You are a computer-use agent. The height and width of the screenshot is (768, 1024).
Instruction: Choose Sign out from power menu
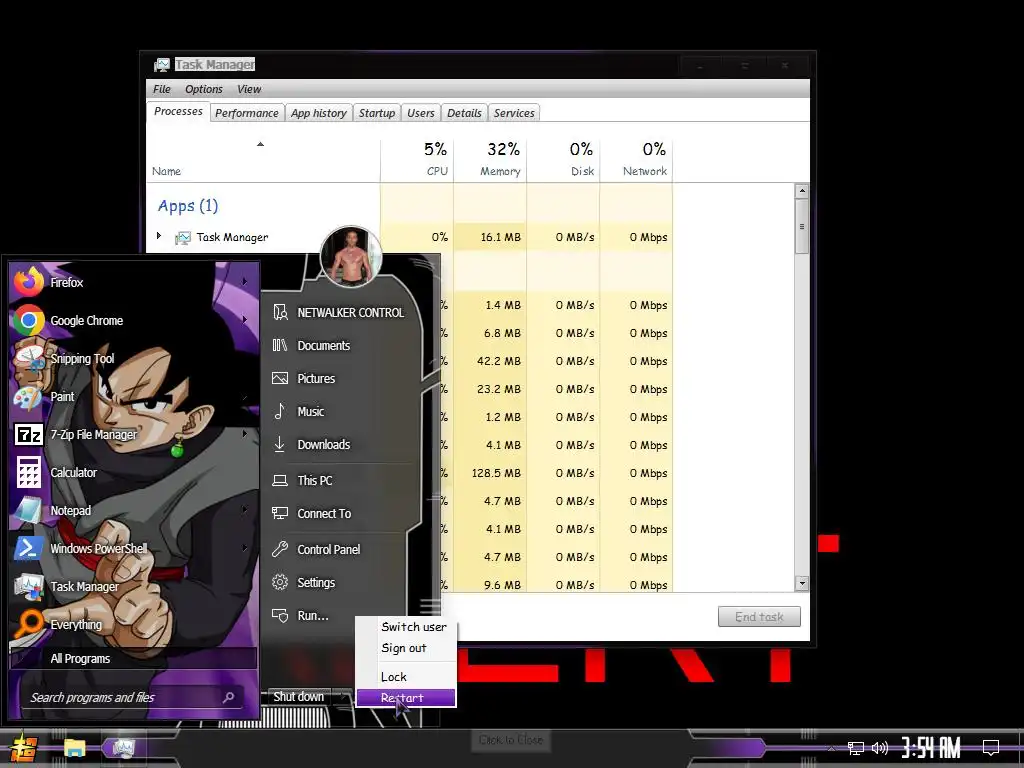click(x=406, y=648)
